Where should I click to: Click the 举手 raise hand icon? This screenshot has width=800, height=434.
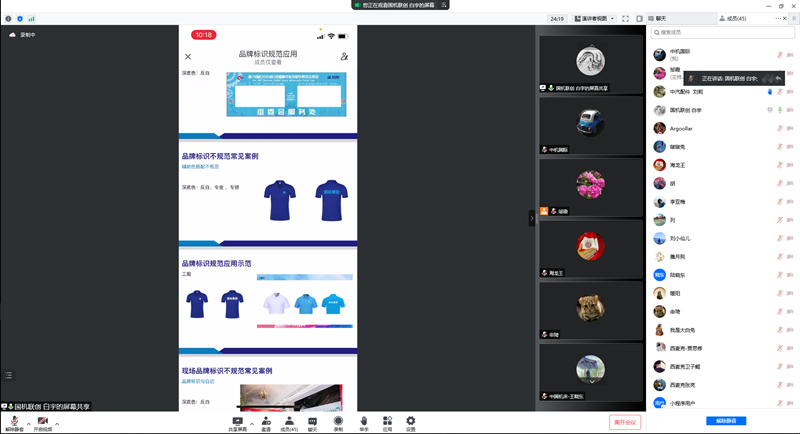point(364,421)
